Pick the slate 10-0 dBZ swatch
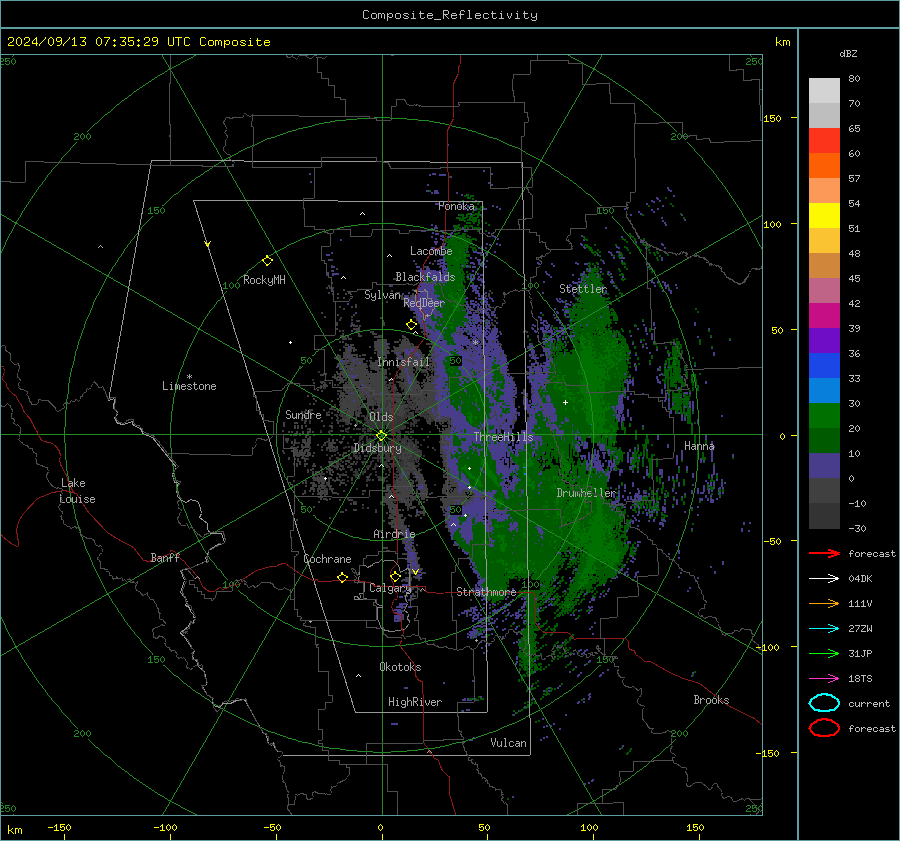The image size is (900, 841). 824,466
